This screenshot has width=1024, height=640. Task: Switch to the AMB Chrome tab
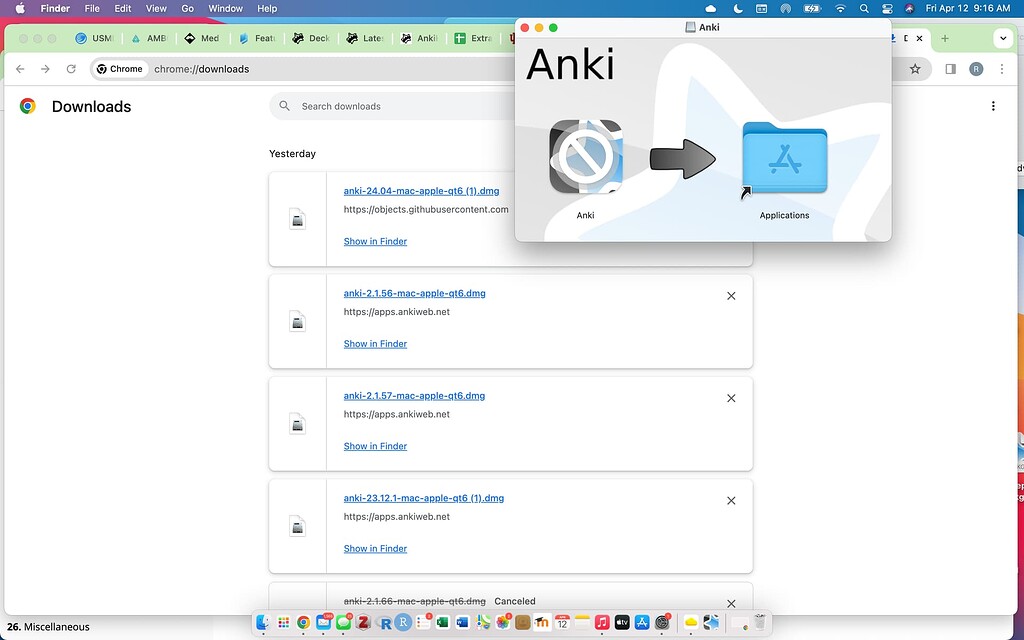[x=149, y=39]
